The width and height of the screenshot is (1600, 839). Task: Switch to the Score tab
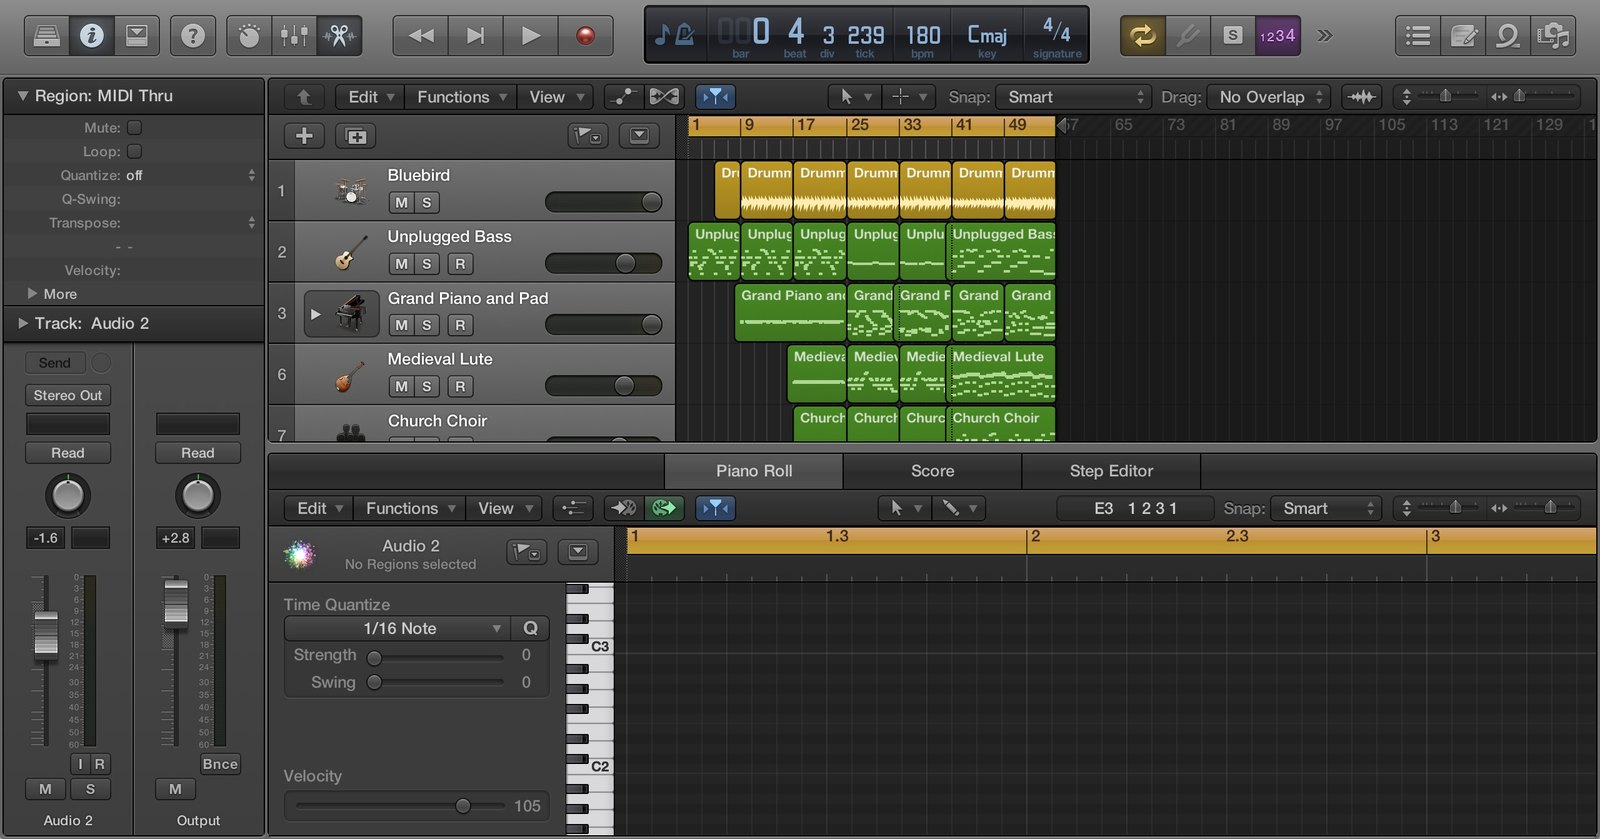[932, 471]
